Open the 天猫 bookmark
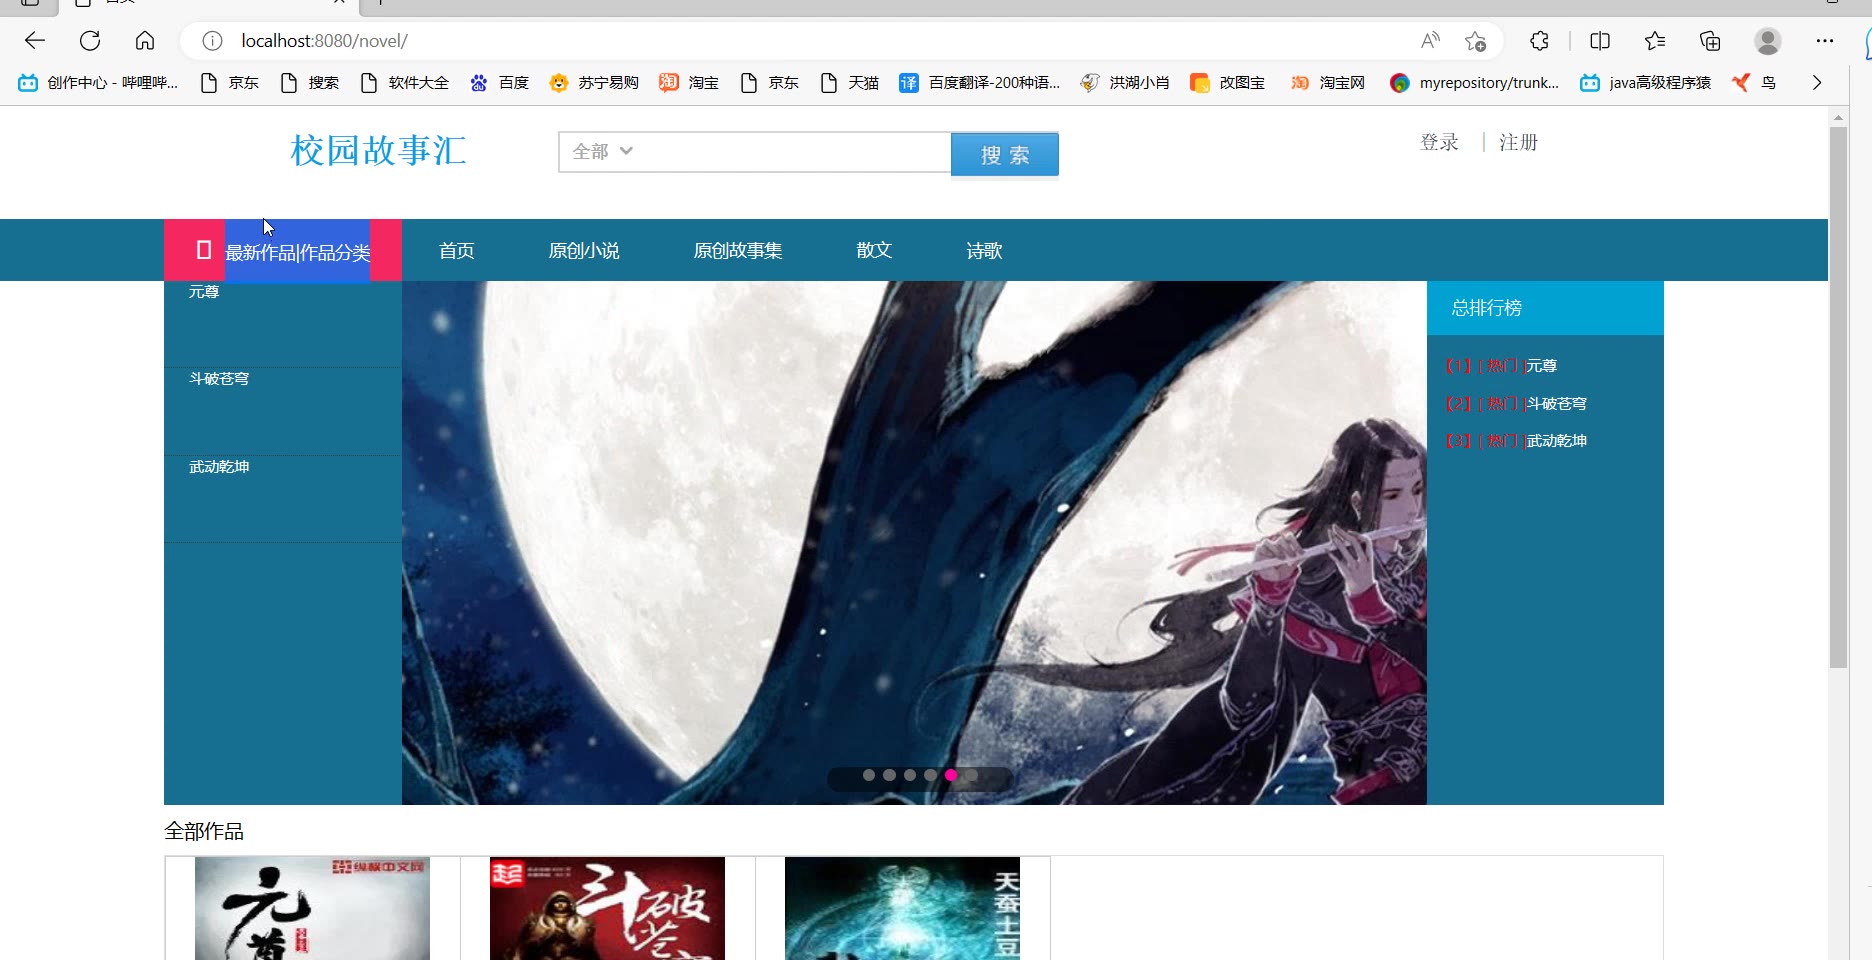 pos(849,83)
